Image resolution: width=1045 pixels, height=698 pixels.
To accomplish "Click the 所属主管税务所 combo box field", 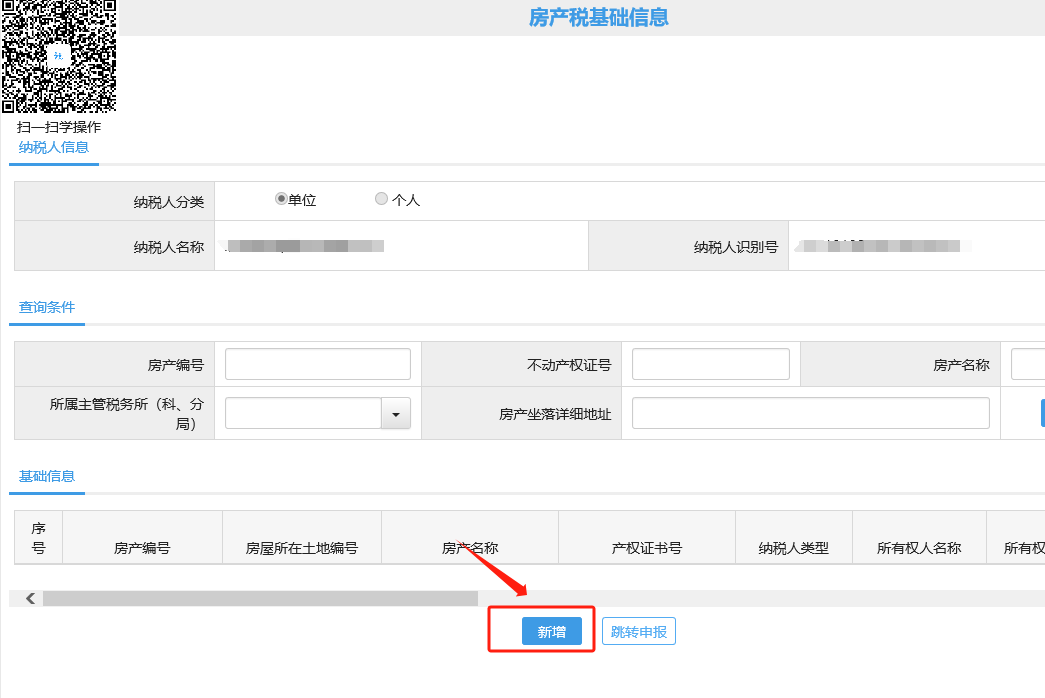I will 303,413.
